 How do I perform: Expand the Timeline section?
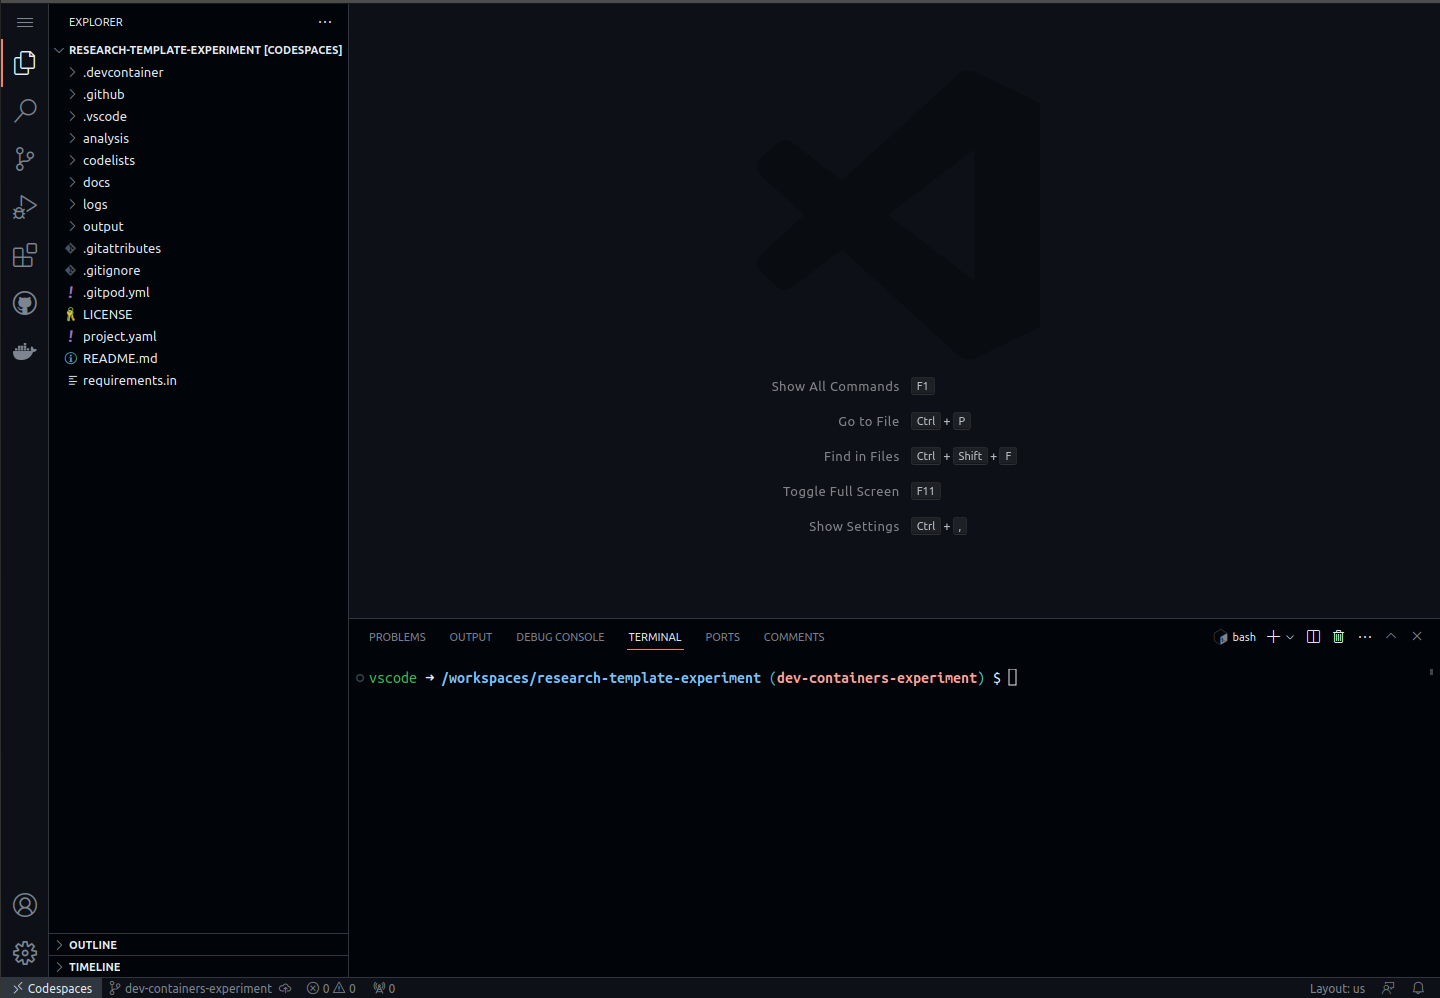(198, 967)
